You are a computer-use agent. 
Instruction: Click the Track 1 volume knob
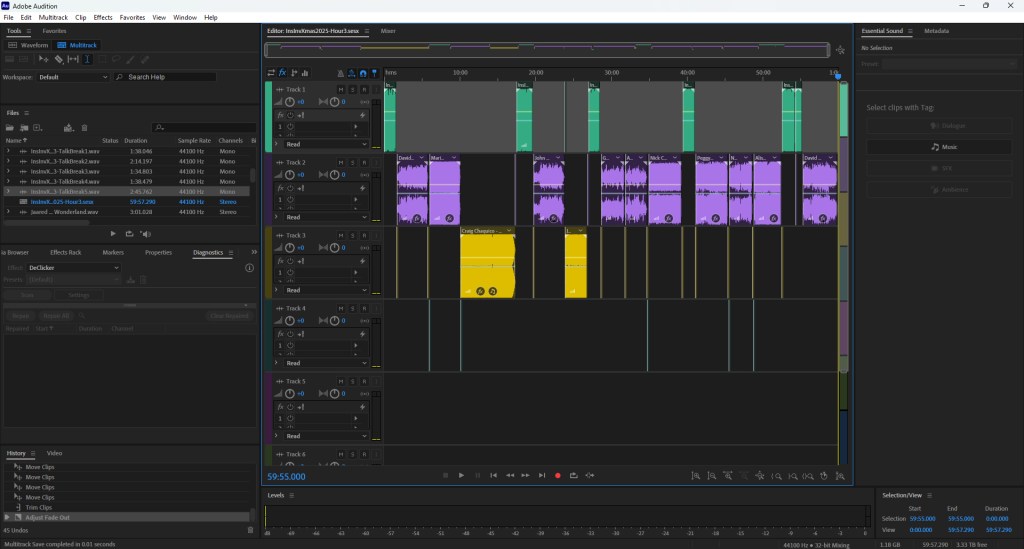click(291, 102)
